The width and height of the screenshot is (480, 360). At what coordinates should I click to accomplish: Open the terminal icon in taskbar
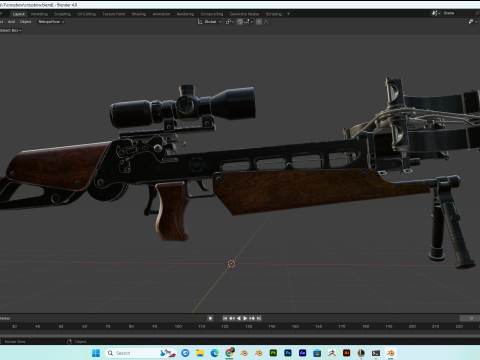click(x=376, y=353)
